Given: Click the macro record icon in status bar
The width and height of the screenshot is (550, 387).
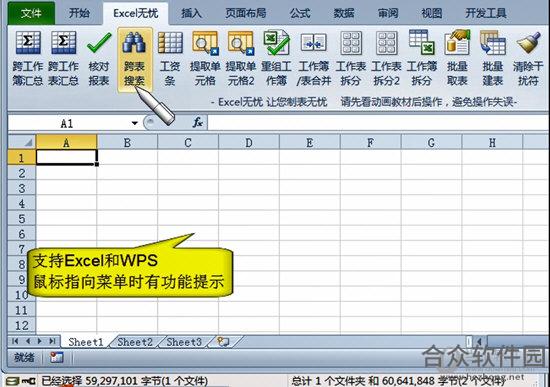Looking at the screenshot, I should [56, 358].
